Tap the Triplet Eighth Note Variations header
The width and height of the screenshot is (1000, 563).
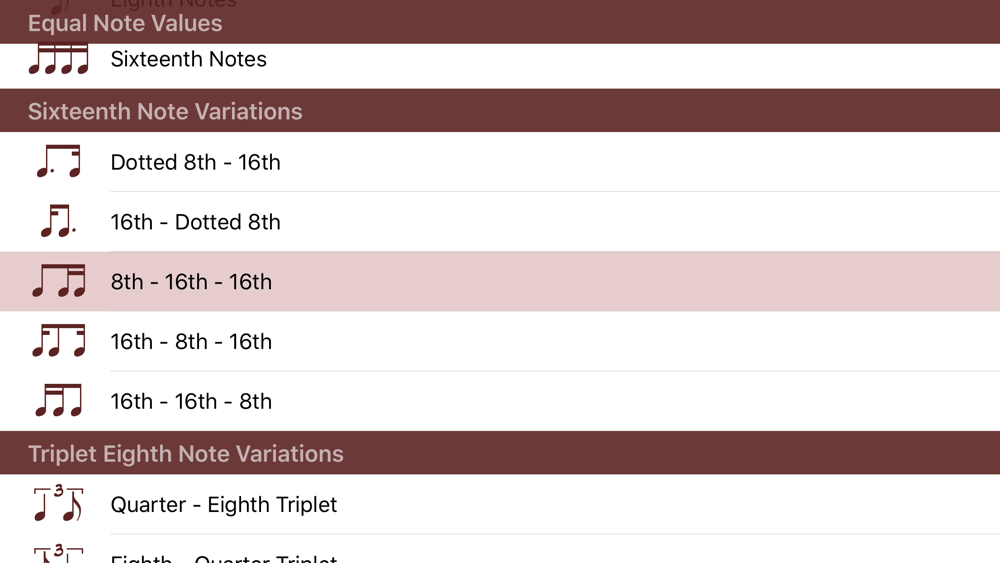tap(500, 453)
